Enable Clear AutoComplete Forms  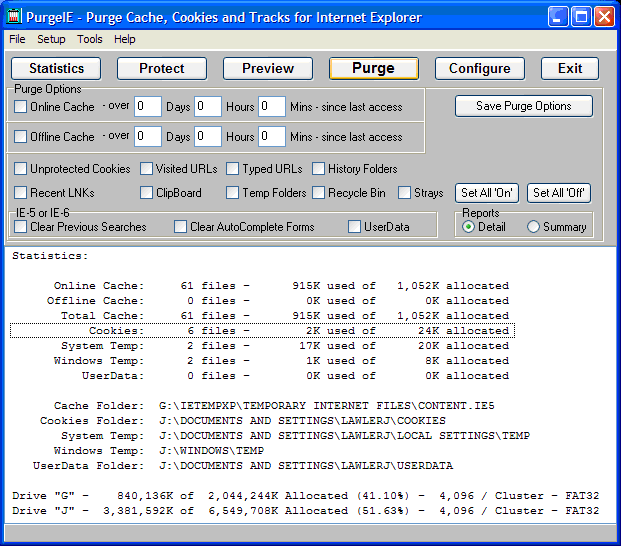pos(181,227)
